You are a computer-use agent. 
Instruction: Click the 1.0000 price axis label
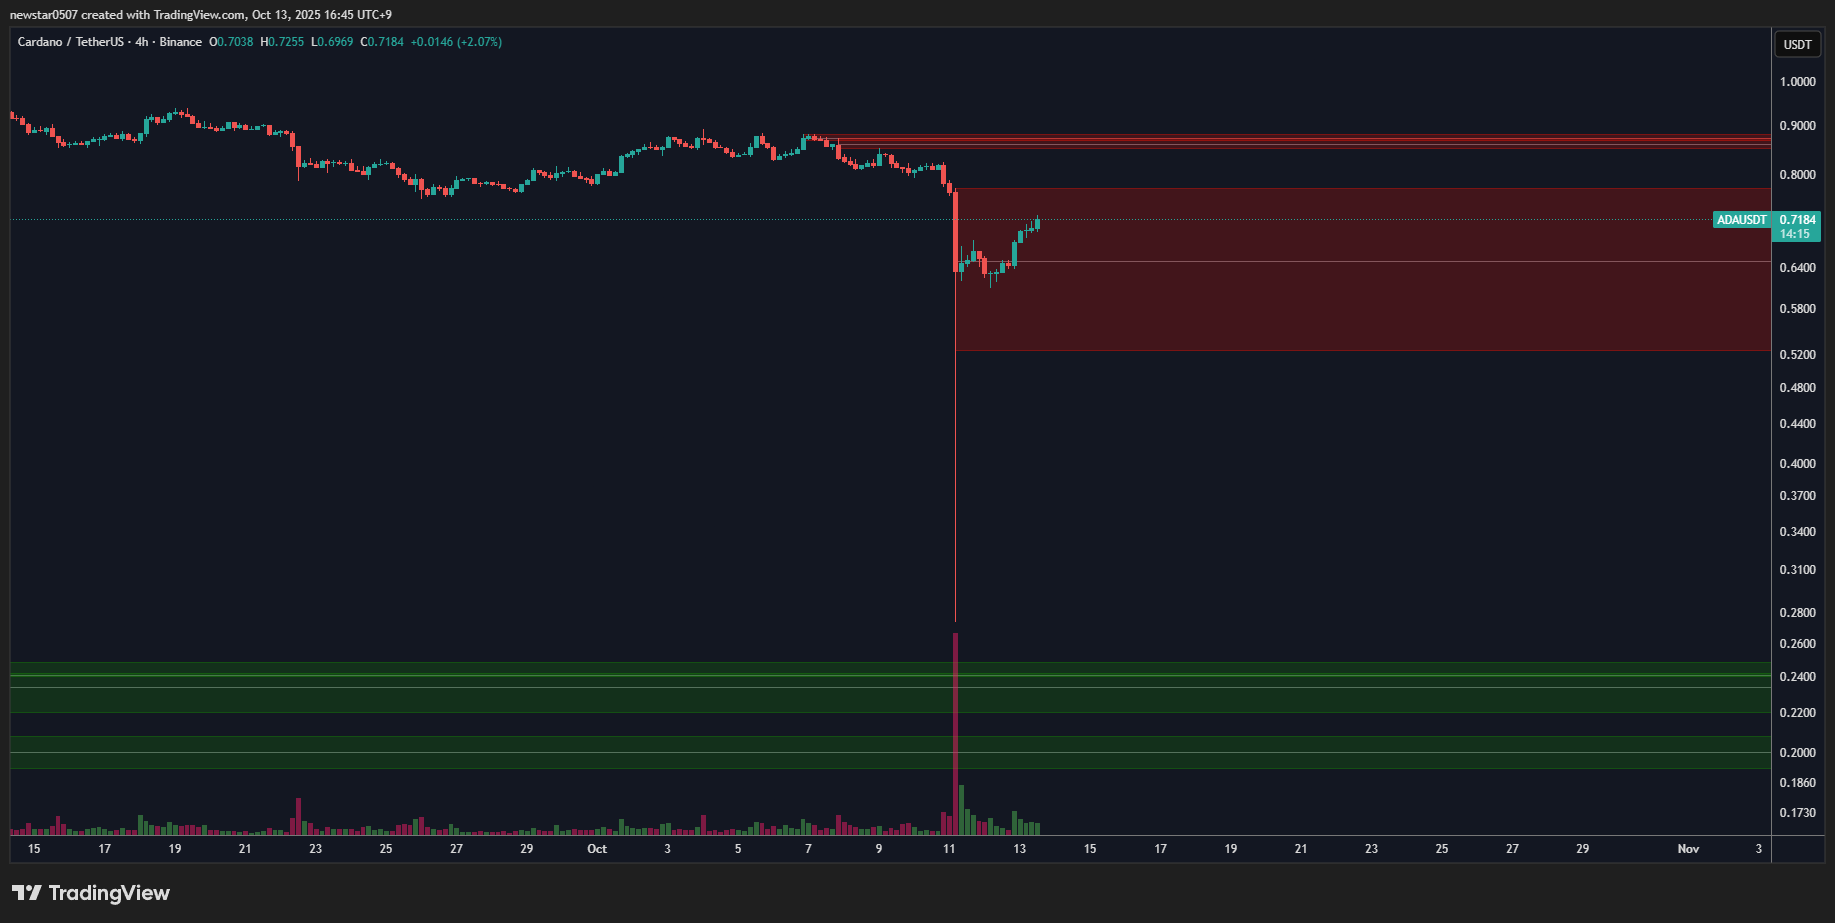pyautogui.click(x=1797, y=82)
